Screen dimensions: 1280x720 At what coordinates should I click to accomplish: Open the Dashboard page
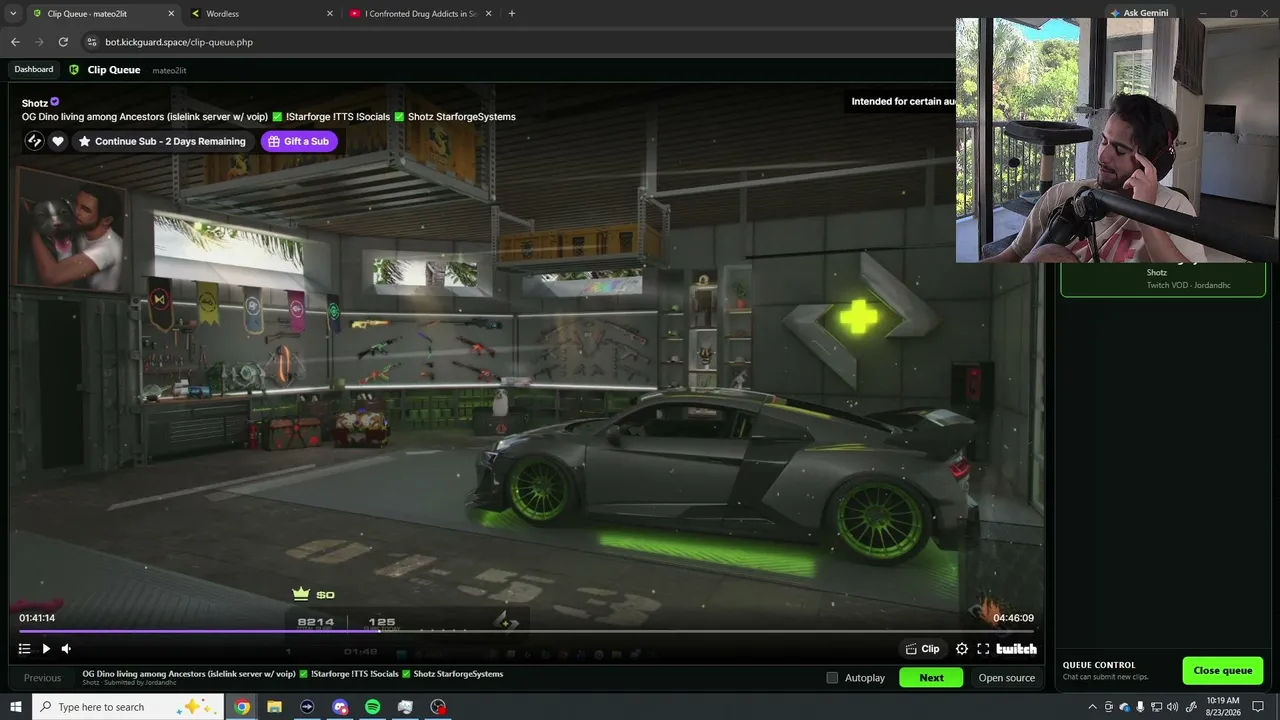pyautogui.click(x=34, y=70)
